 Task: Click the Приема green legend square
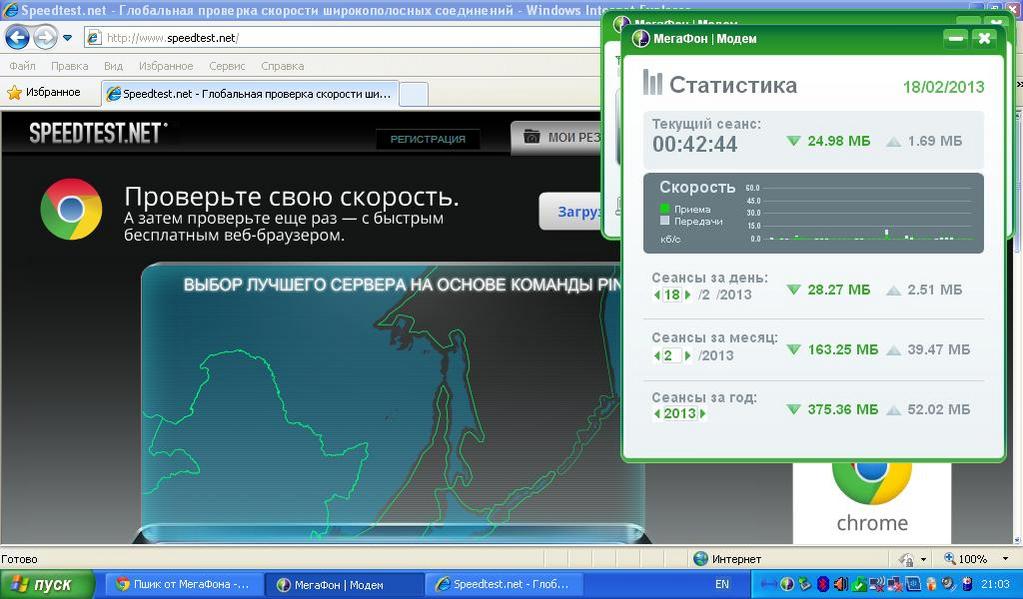tap(665, 209)
